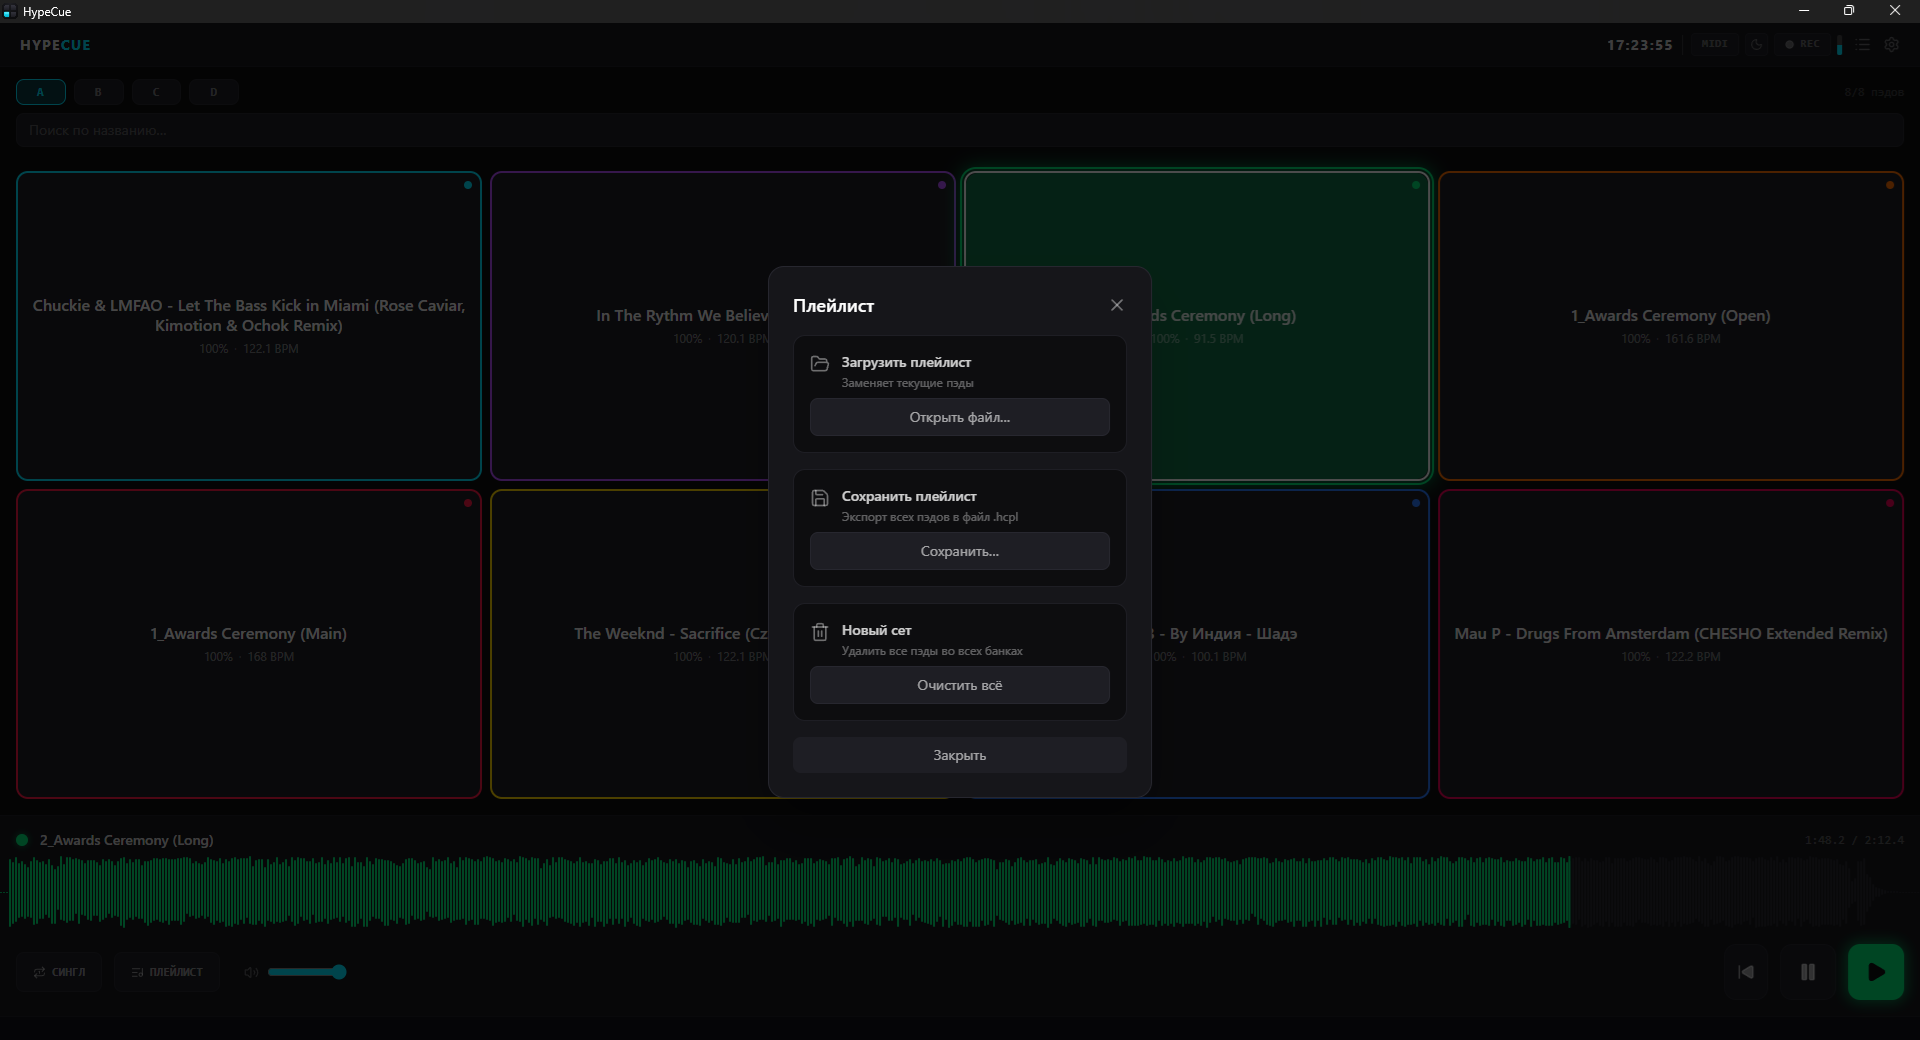This screenshot has width=1920, height=1040.
Task: Click the Открыть файл... button
Action: coord(959,417)
